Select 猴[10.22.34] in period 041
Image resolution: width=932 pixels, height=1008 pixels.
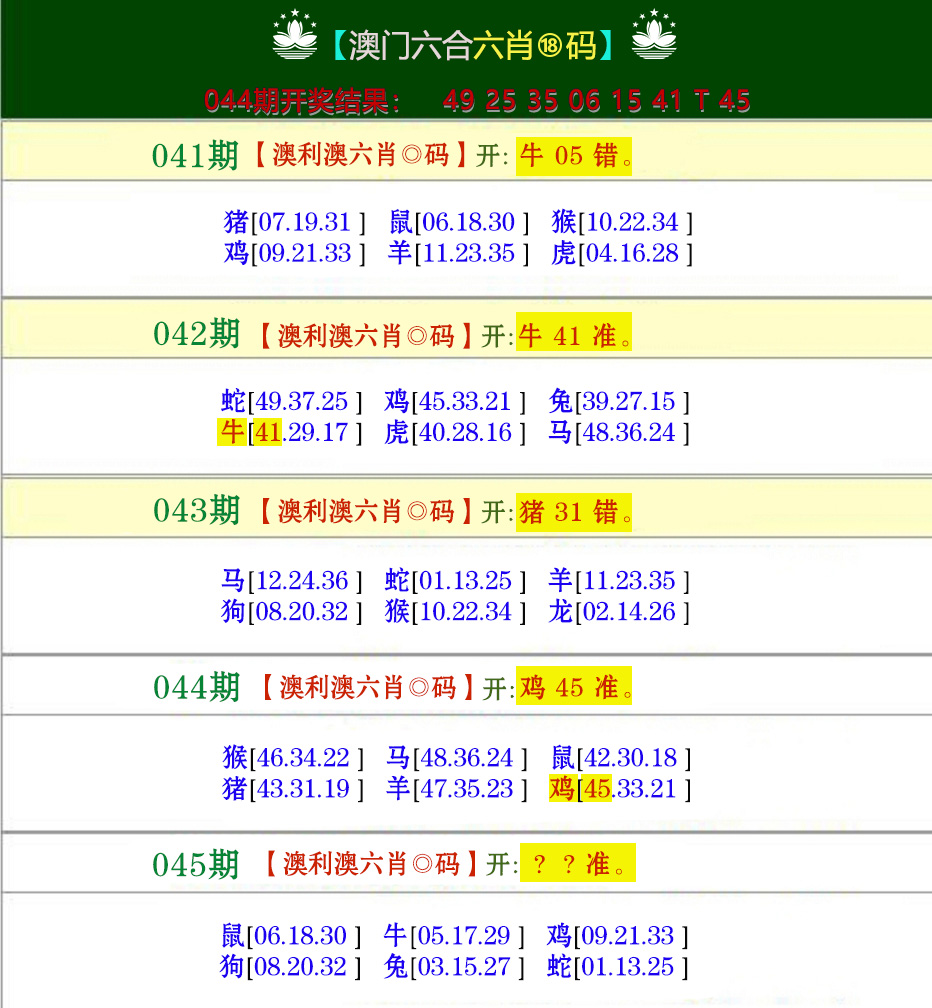[622, 222]
